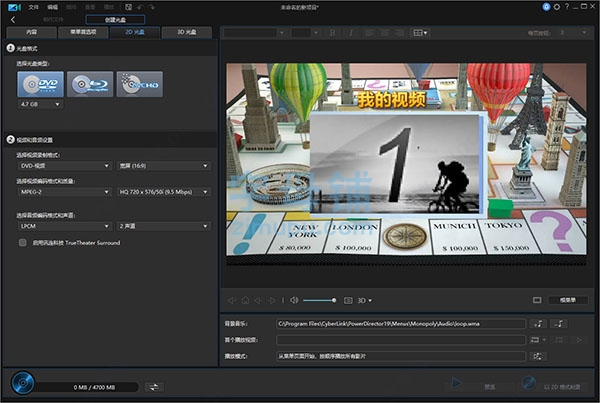Click the preview play icon at bottom
Screen dimensions: 600x403
tap(456, 383)
